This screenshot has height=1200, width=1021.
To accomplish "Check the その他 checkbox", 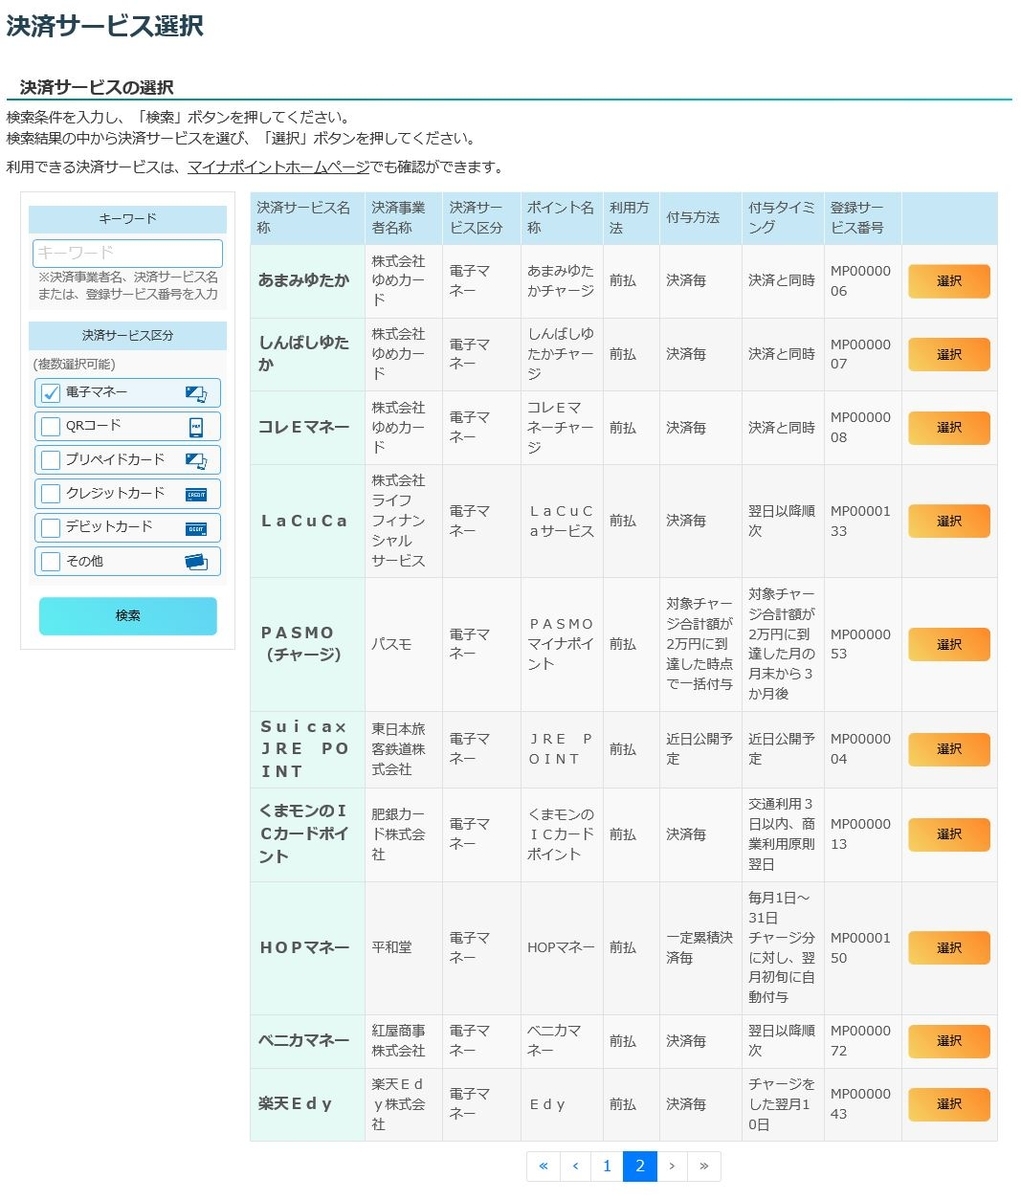I will (x=51, y=562).
